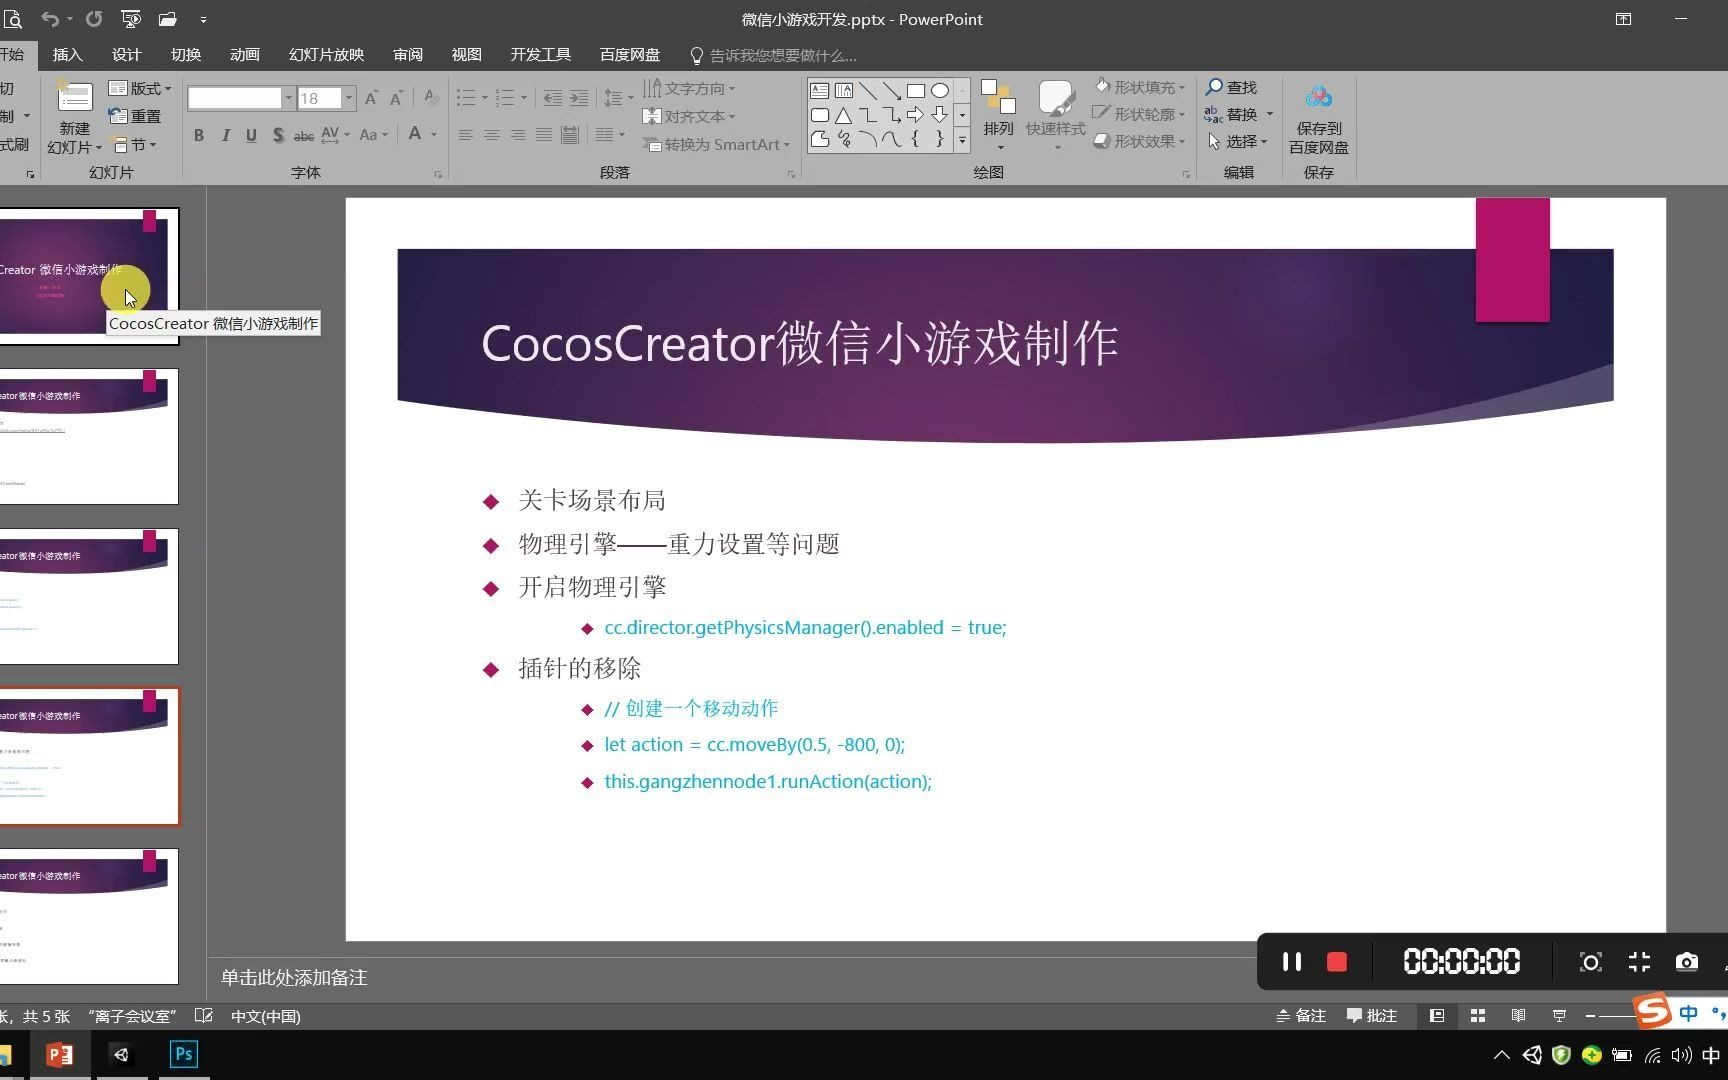This screenshot has height=1080, width=1728.
Task: Decrease font size
Action: [396, 98]
